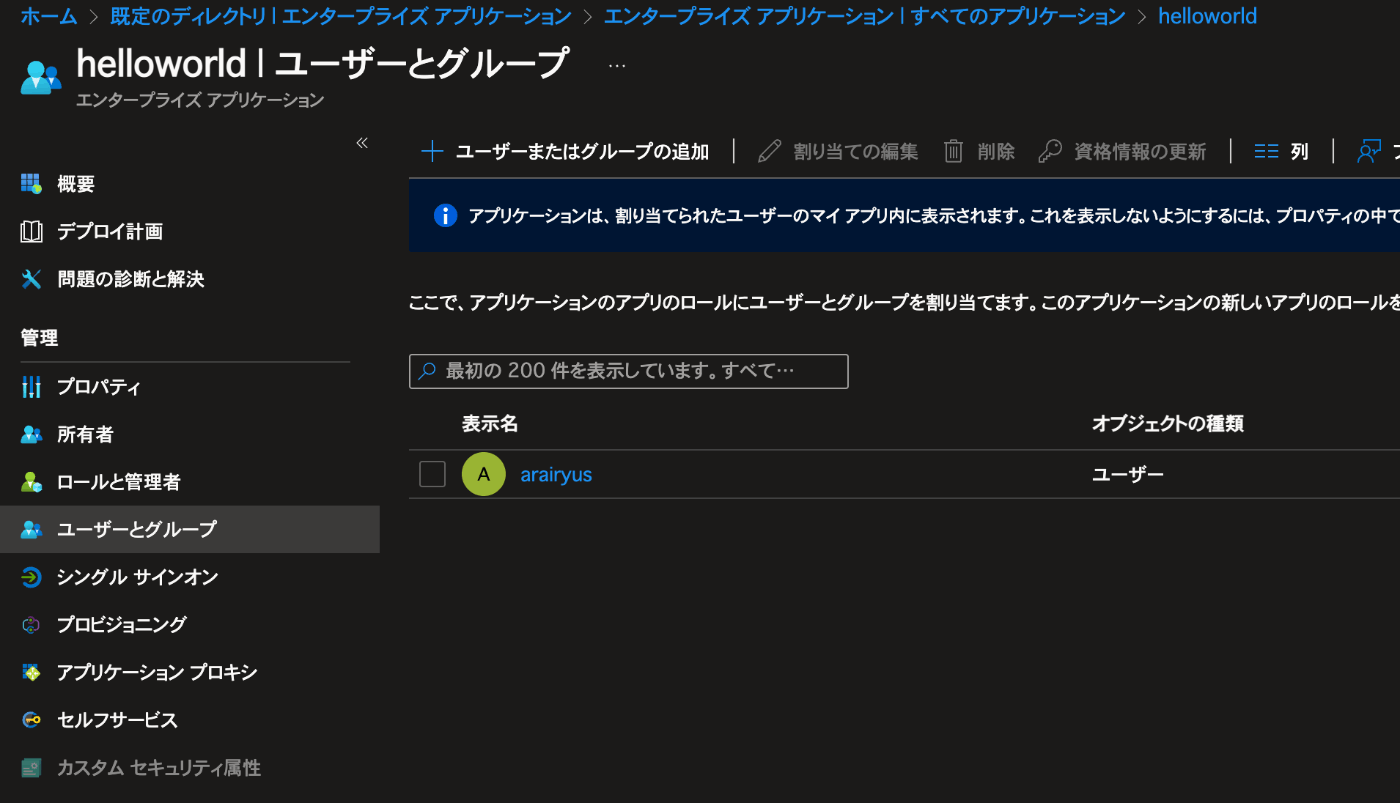1400x803 pixels.
Task: Click the trash can icon for 削除
Action: click(x=954, y=151)
